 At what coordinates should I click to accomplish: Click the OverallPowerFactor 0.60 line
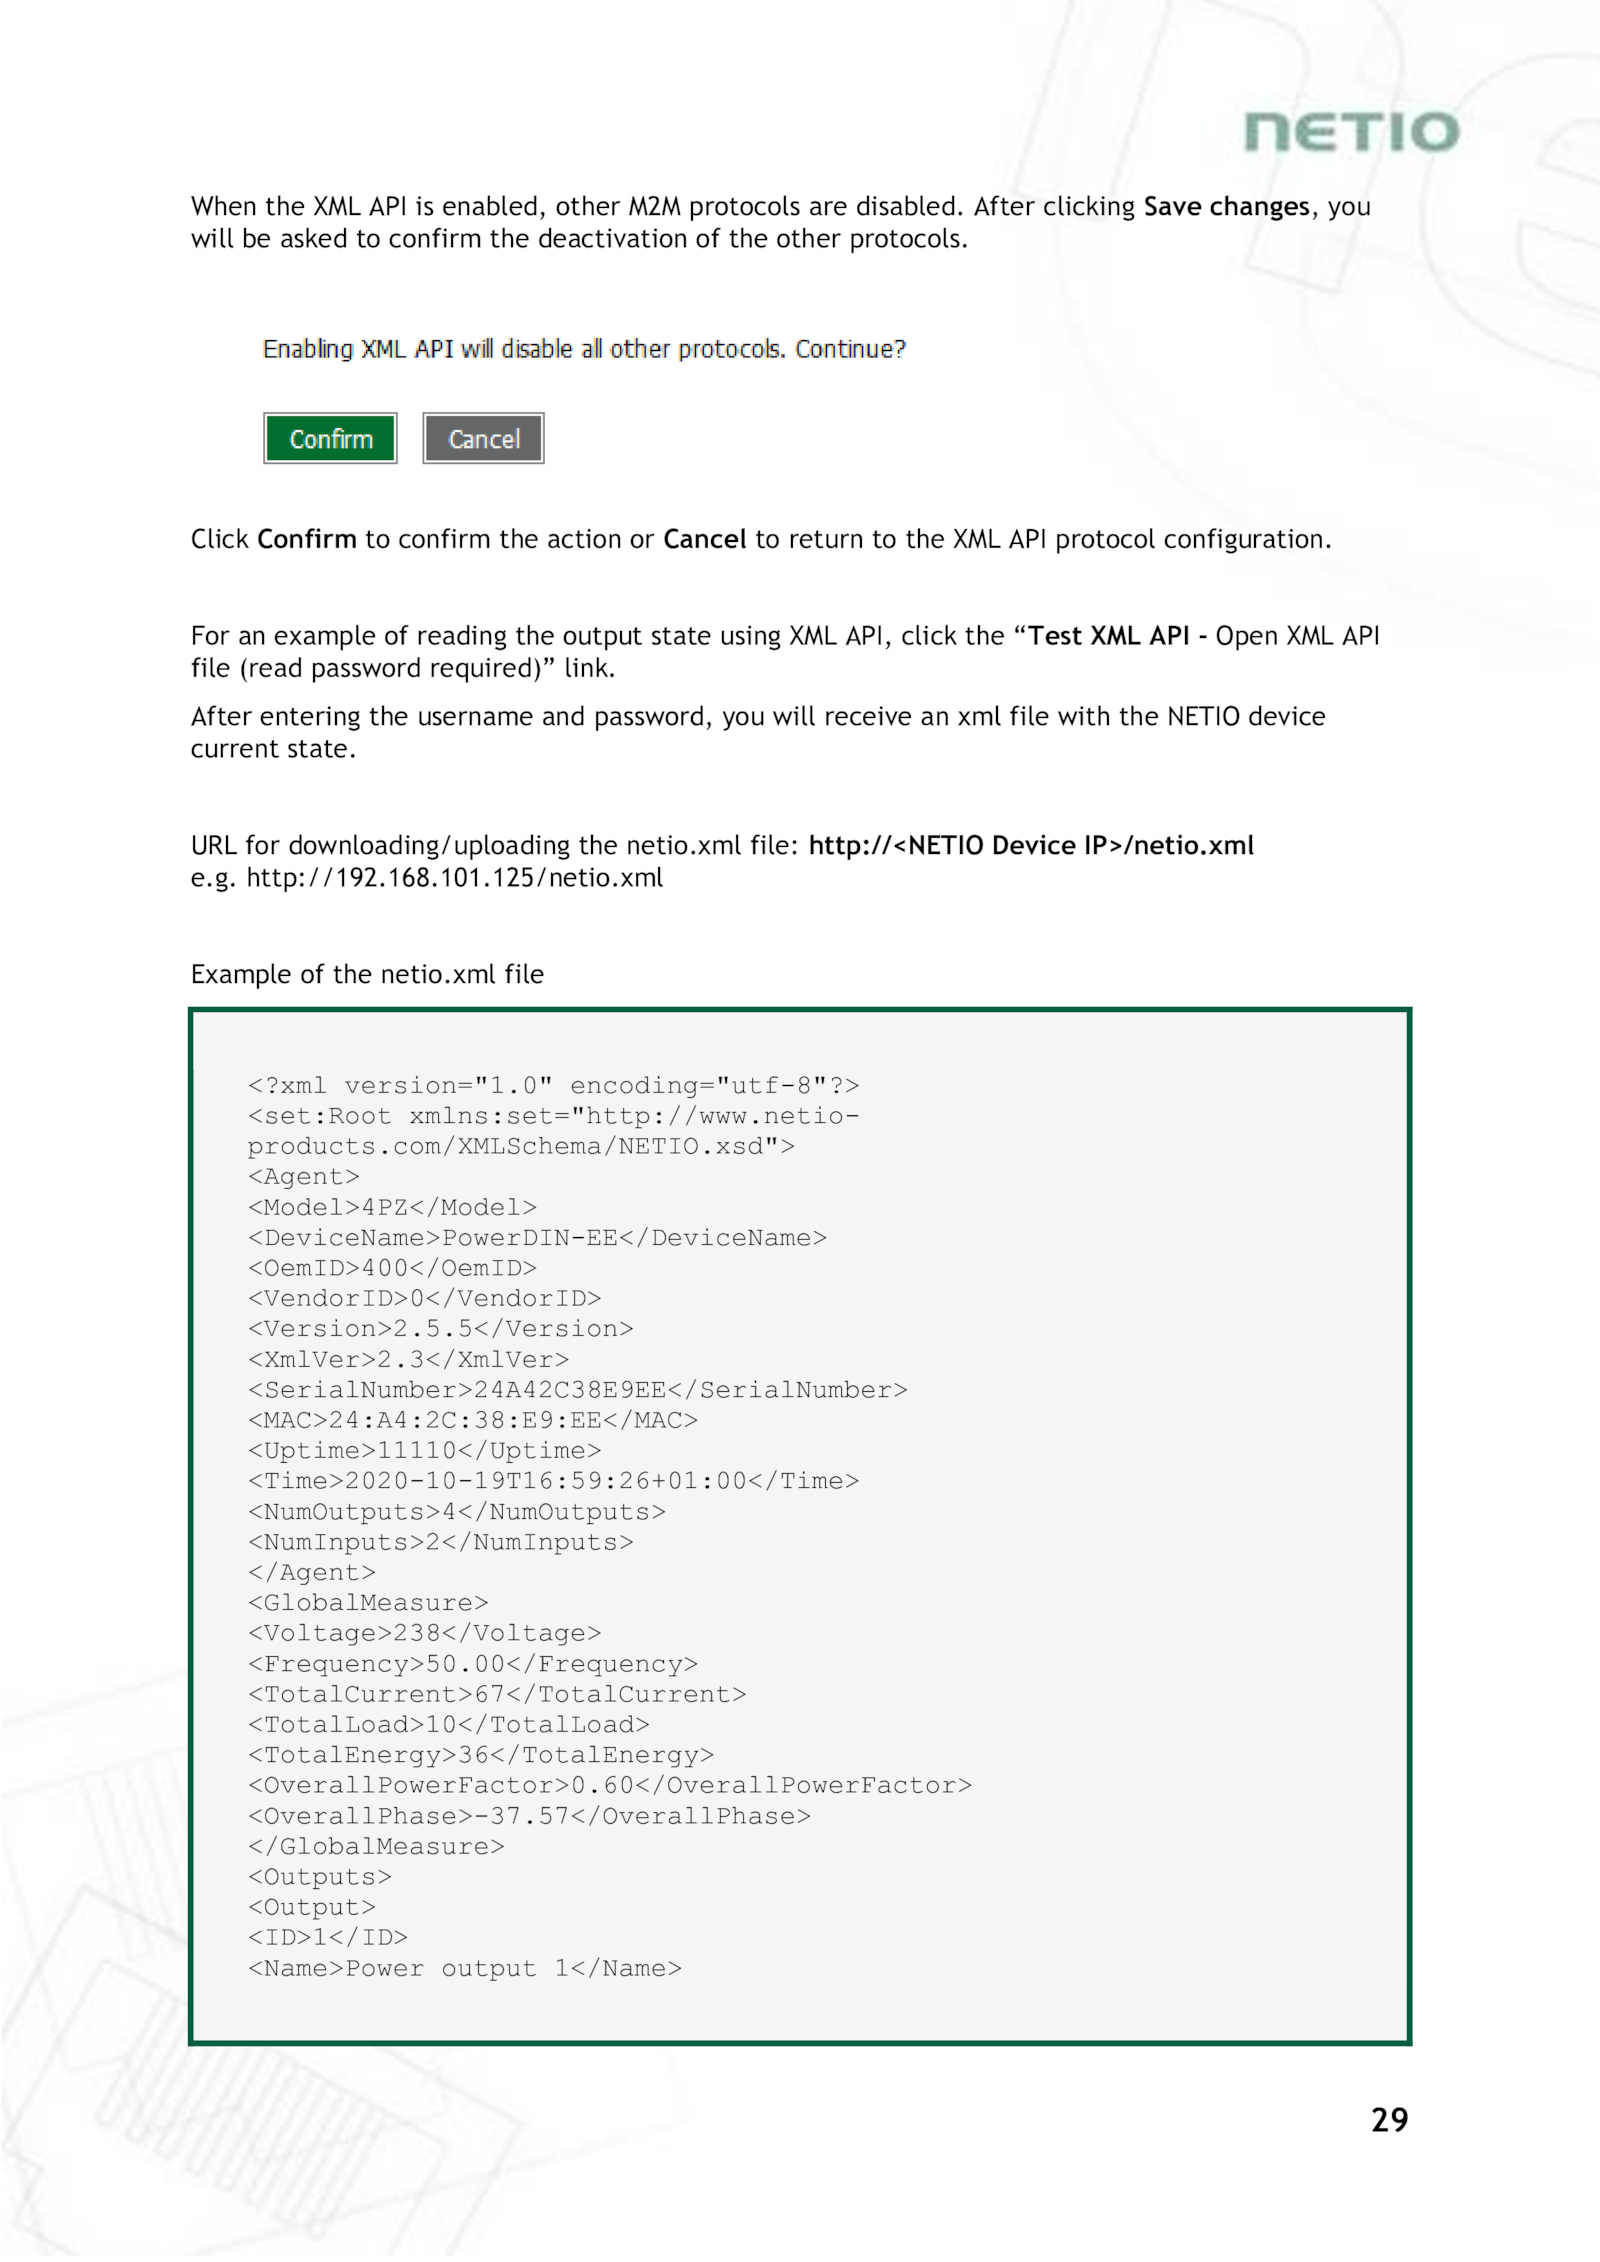(609, 1785)
